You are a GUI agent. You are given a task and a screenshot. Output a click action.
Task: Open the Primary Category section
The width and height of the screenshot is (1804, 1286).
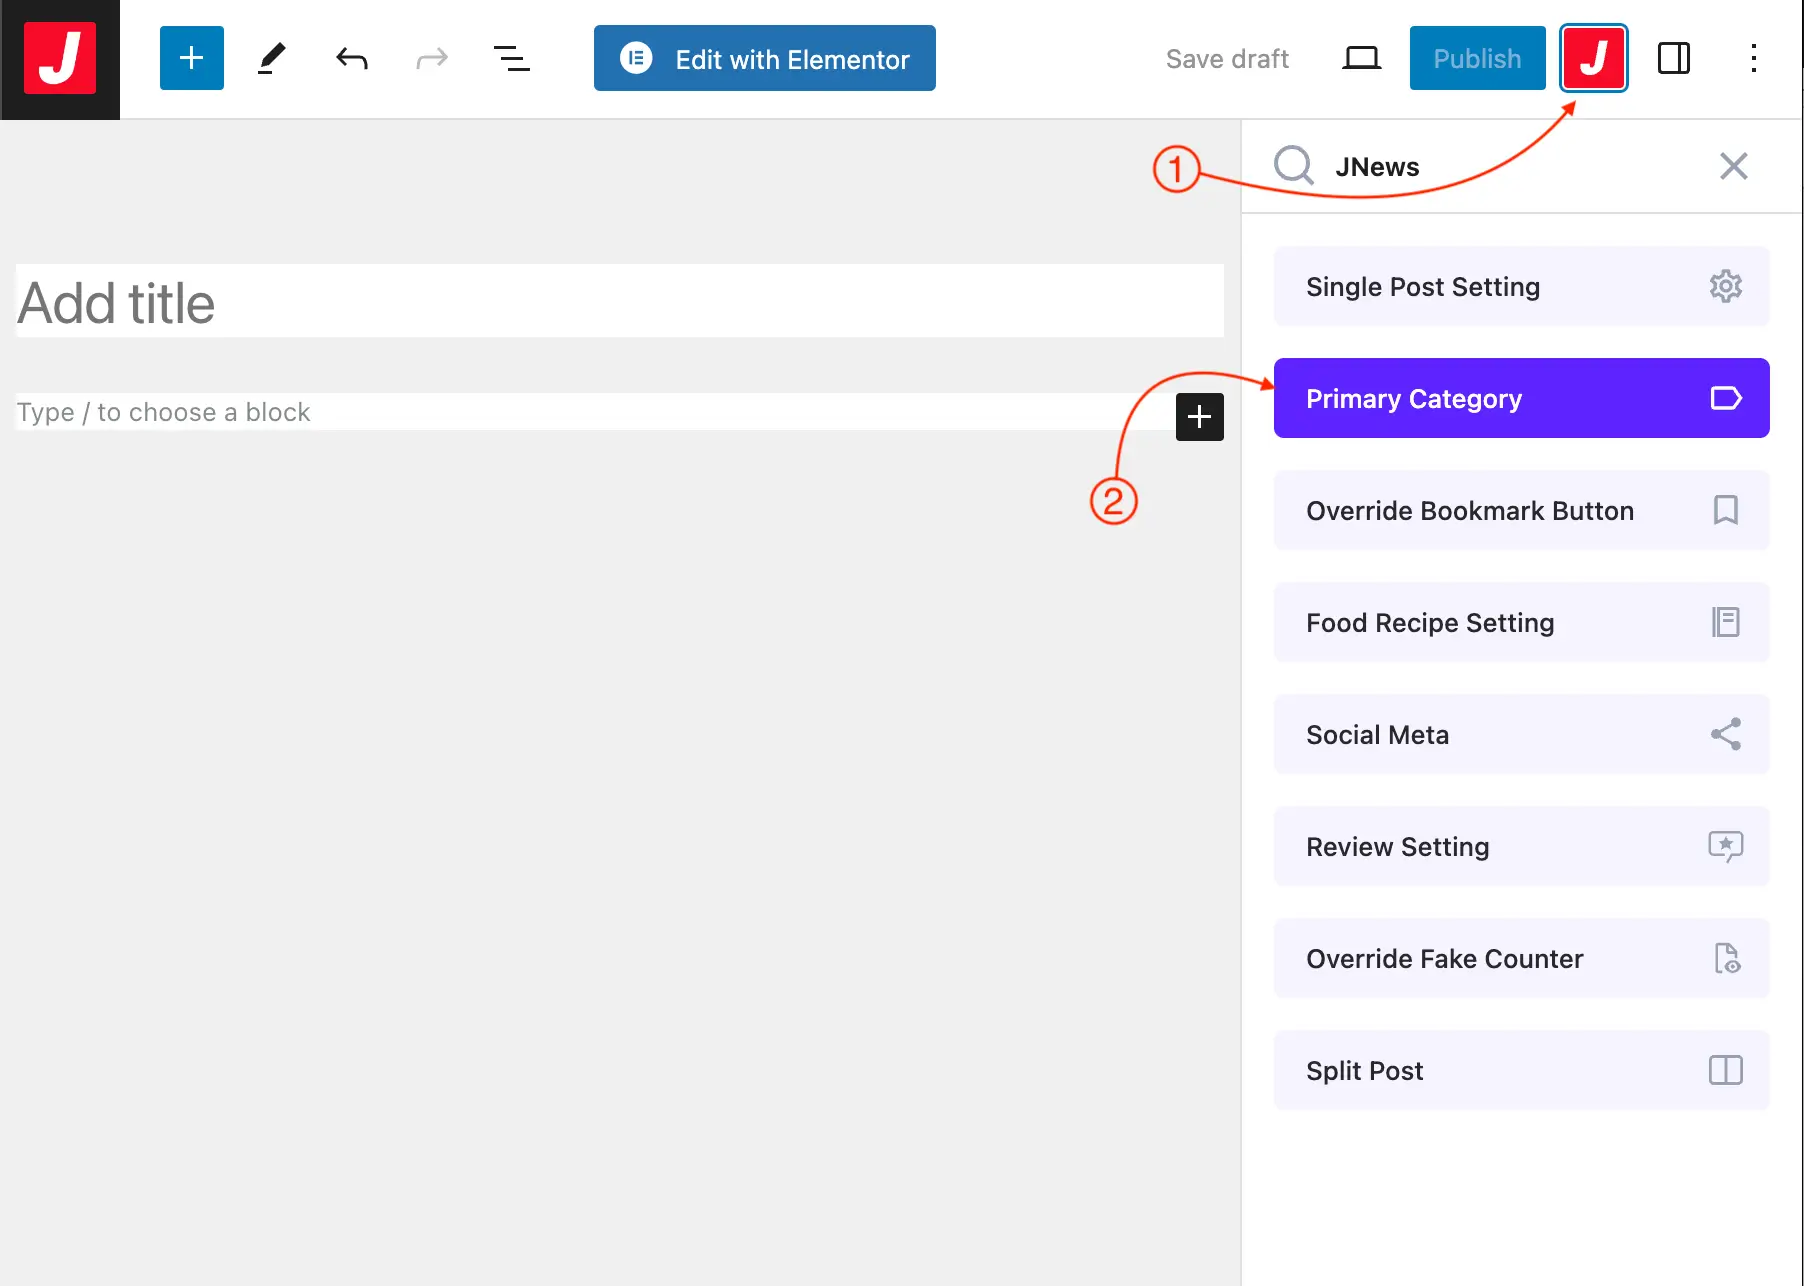(x=1520, y=398)
